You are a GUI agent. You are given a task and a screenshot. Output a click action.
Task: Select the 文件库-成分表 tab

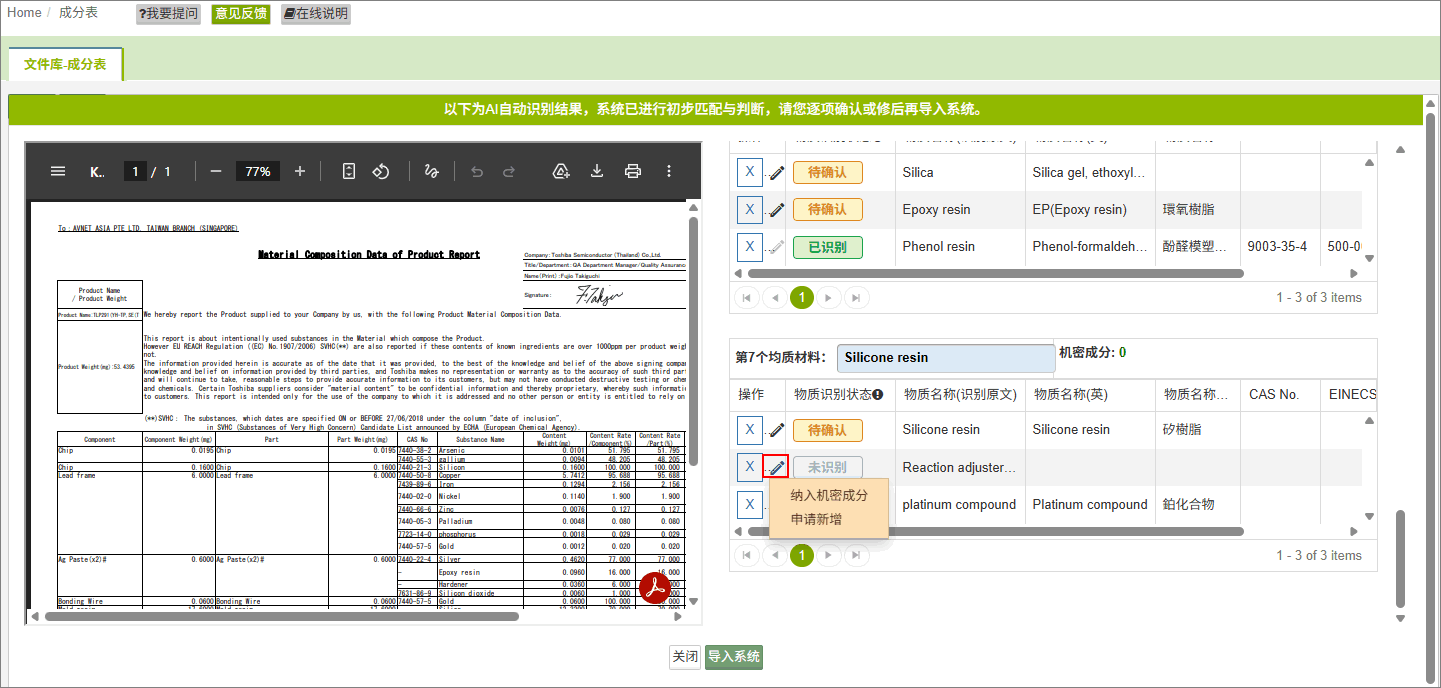65,64
